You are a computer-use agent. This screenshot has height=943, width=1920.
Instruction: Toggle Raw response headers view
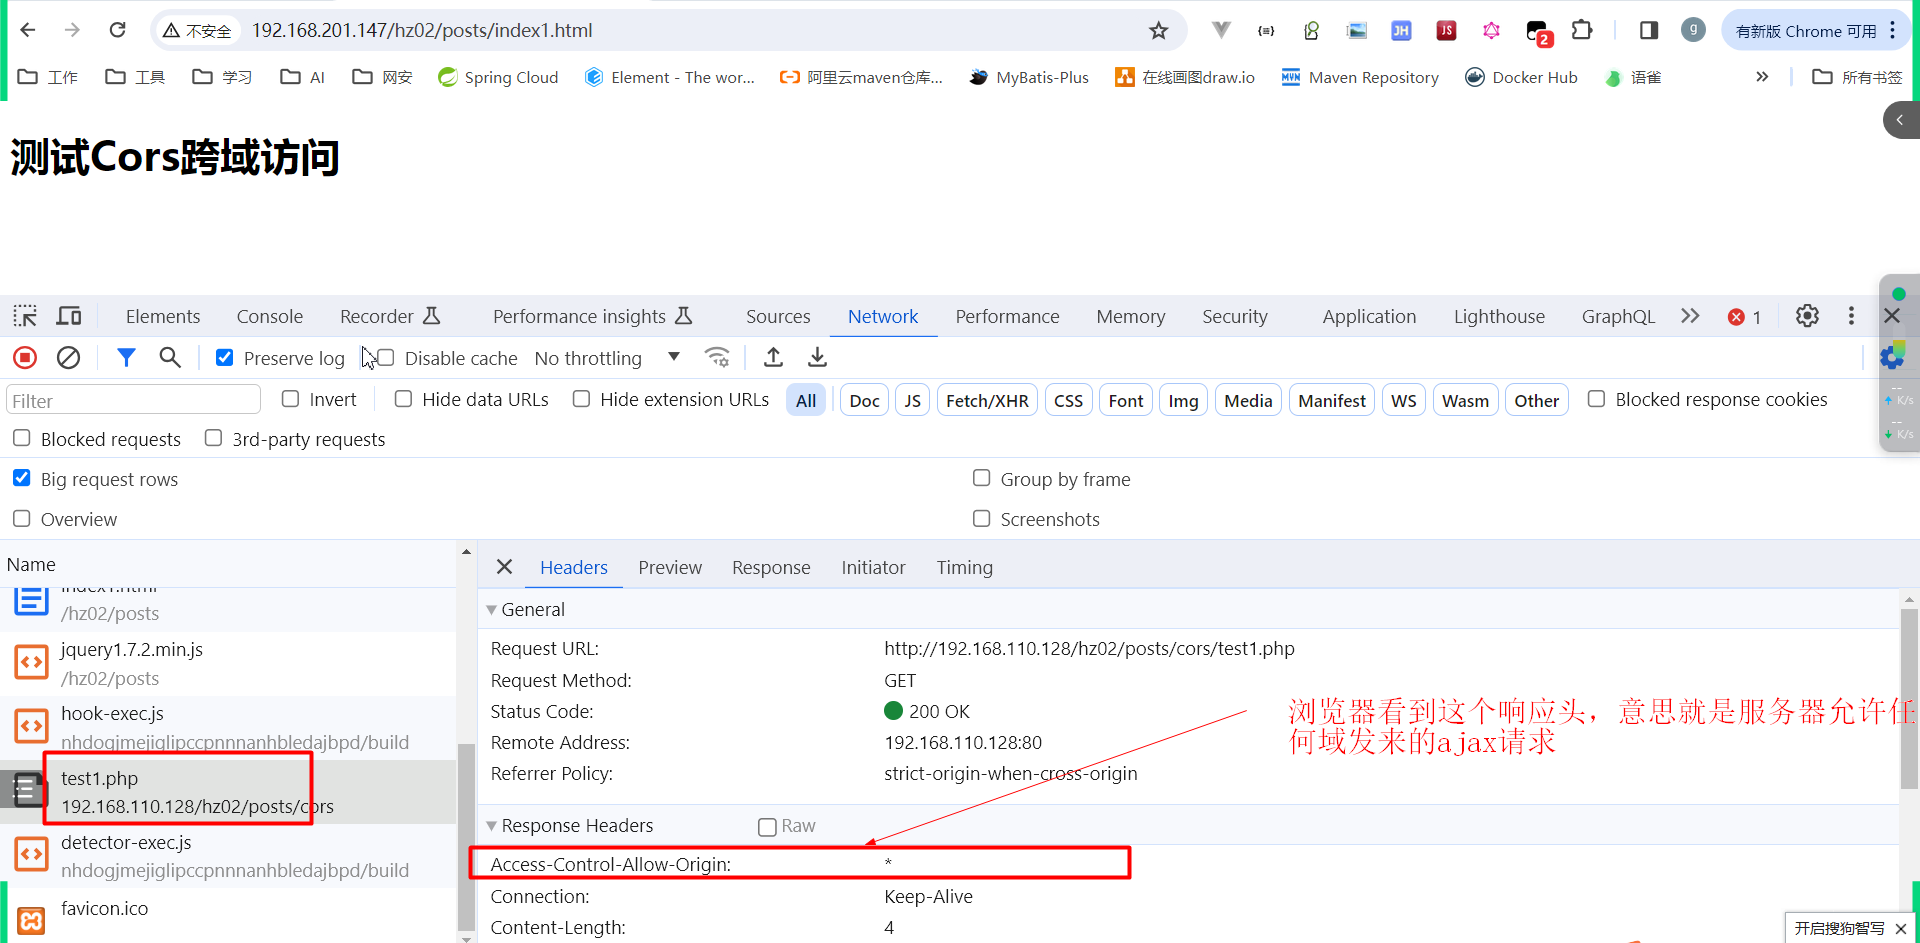coord(768,826)
